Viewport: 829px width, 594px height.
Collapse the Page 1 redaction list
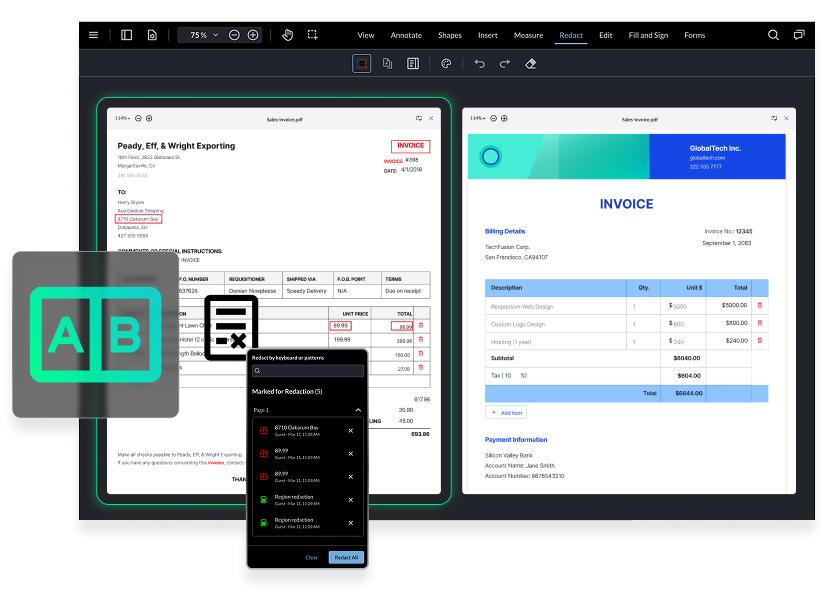coord(358,410)
